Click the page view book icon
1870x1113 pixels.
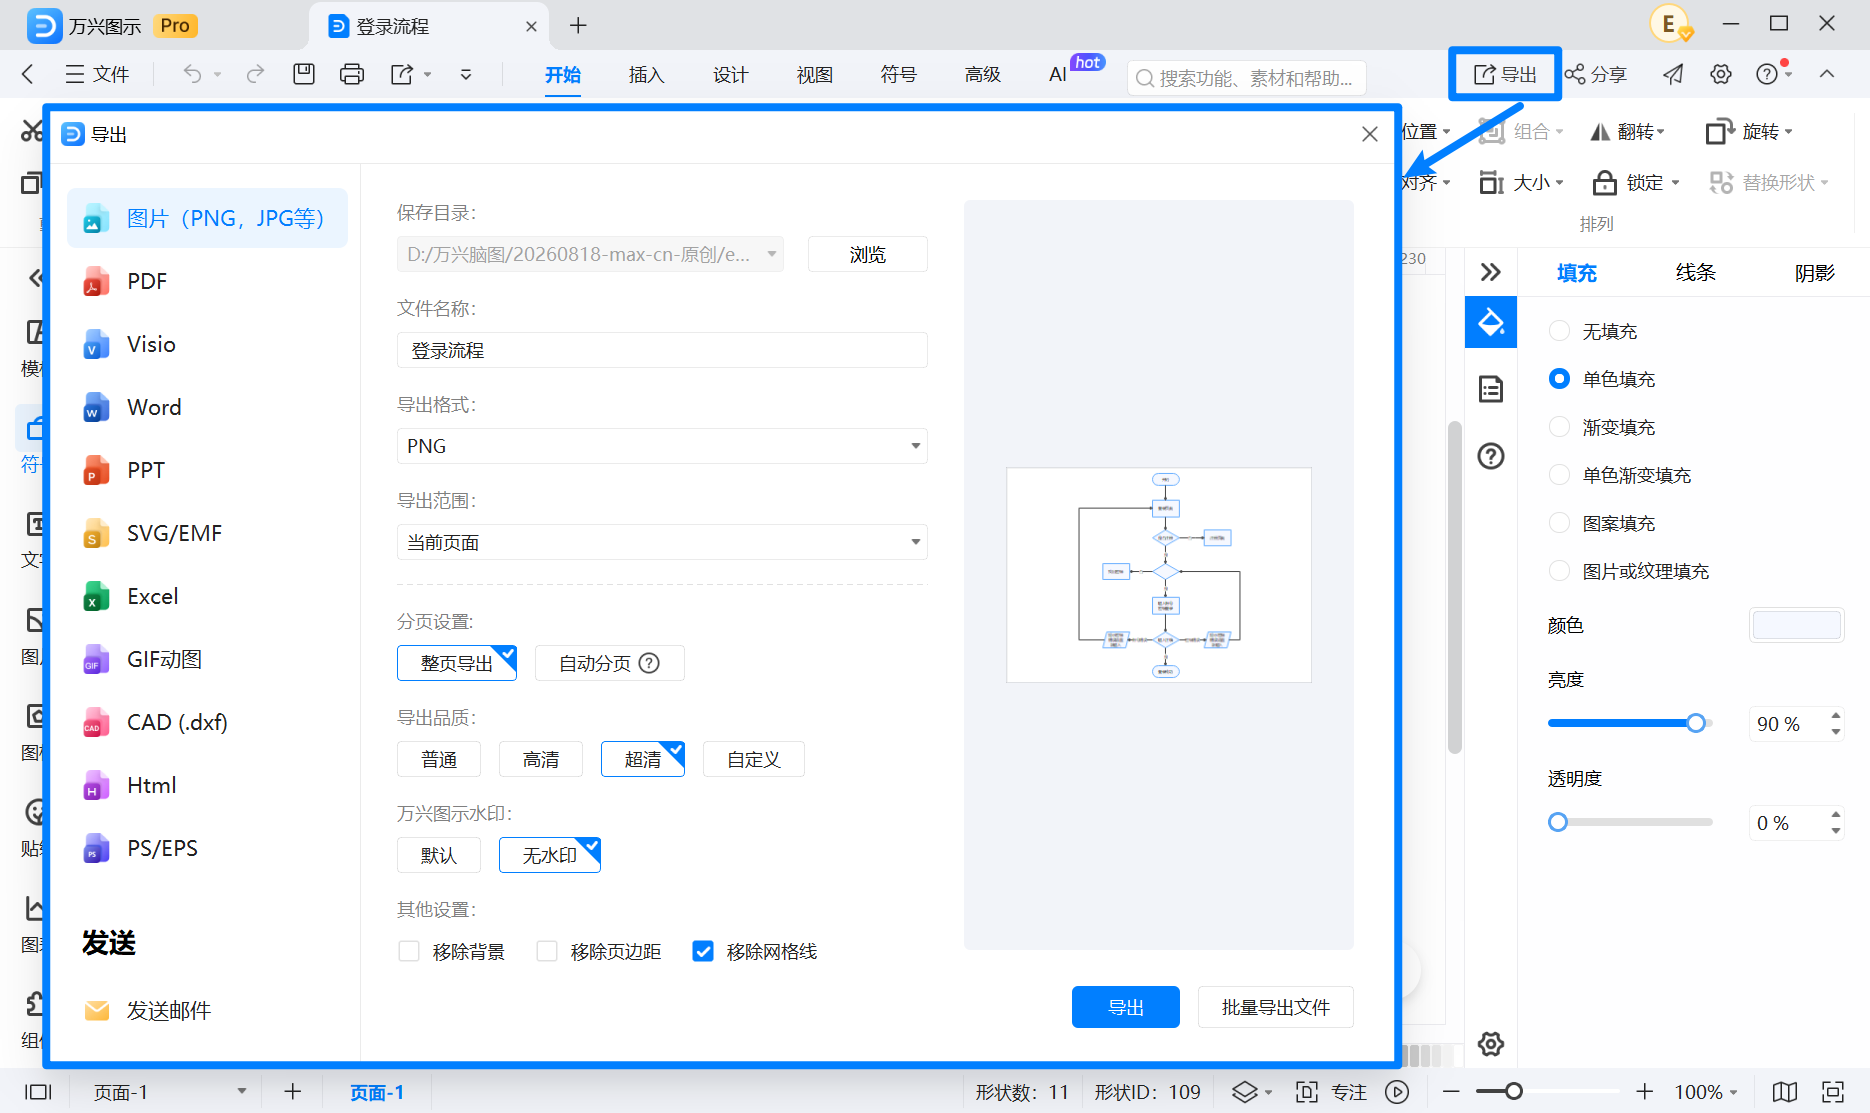pyautogui.click(x=1785, y=1092)
